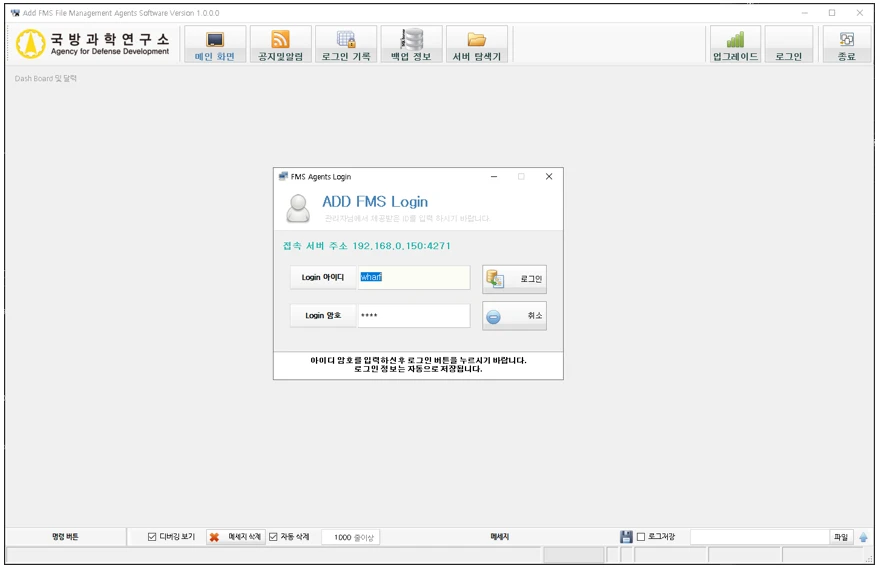
Task: Close the FMS Agents Login dialog
Action: pyautogui.click(x=549, y=177)
